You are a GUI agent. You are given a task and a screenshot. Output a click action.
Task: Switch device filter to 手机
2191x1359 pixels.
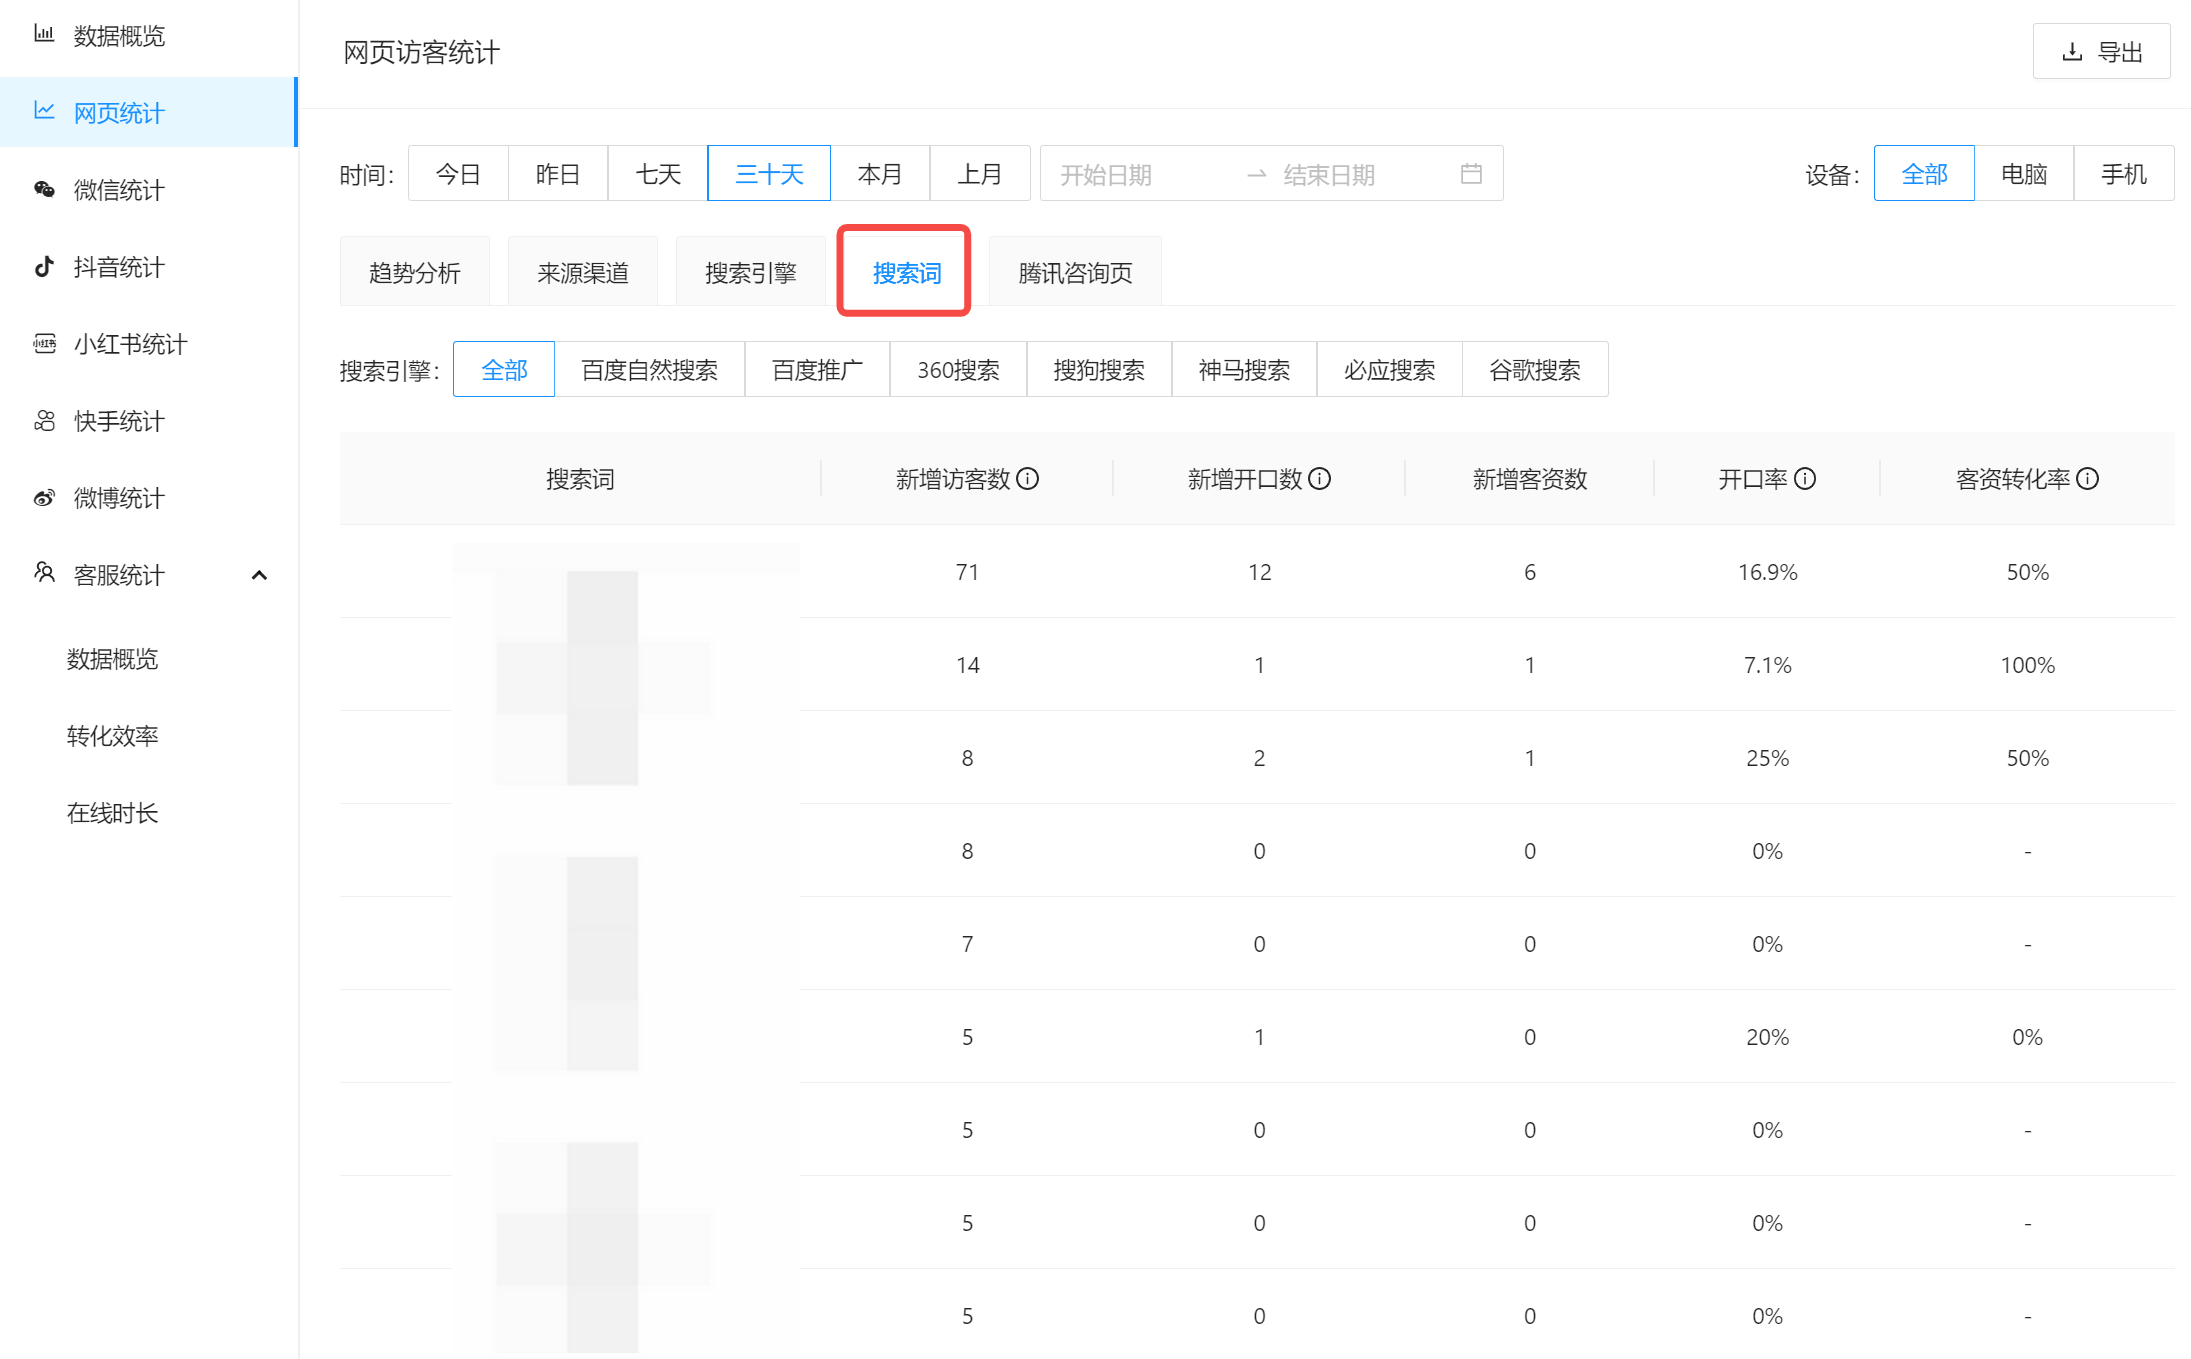tap(2123, 173)
